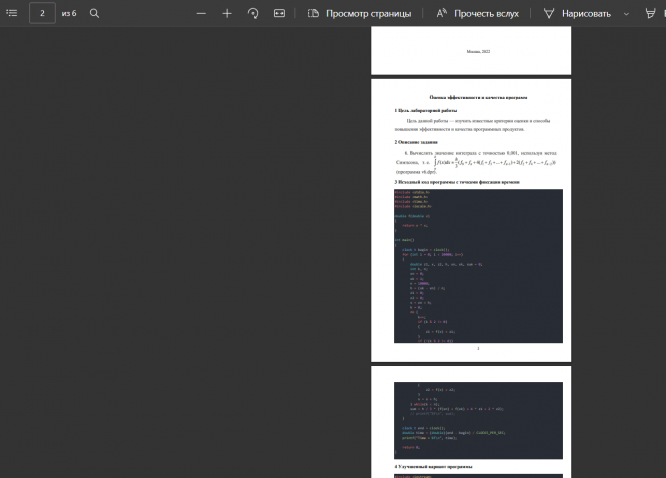
Task: Toggle fit to page width
Action: 279,13
